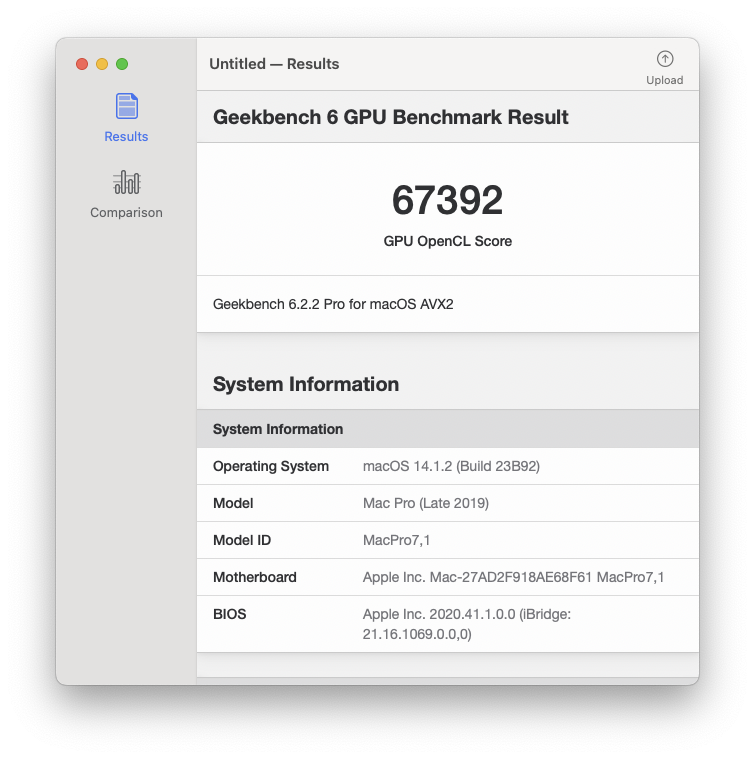The height and width of the screenshot is (759, 755).
Task: Maximize the window with the green button
Action: tap(122, 64)
